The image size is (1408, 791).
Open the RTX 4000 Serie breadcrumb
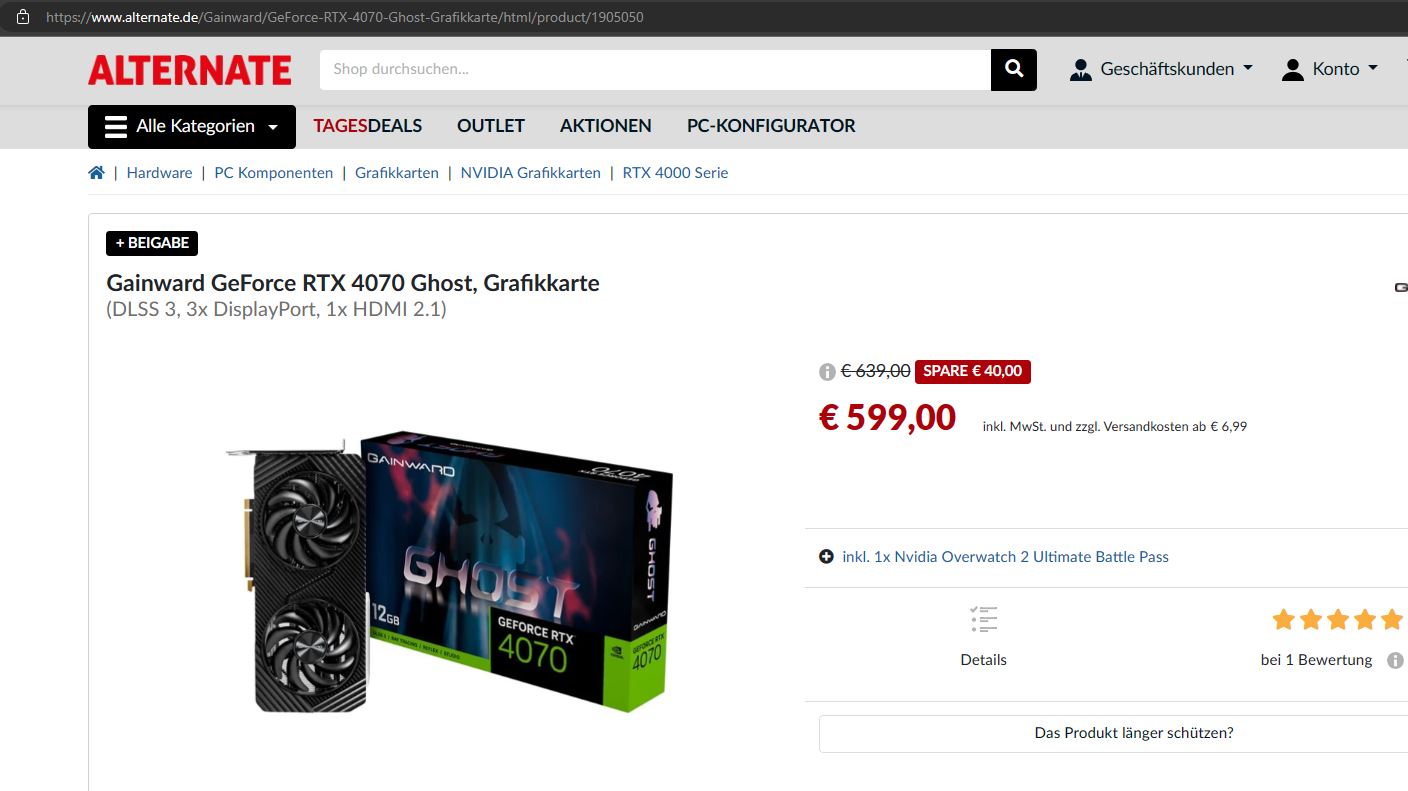click(x=675, y=173)
